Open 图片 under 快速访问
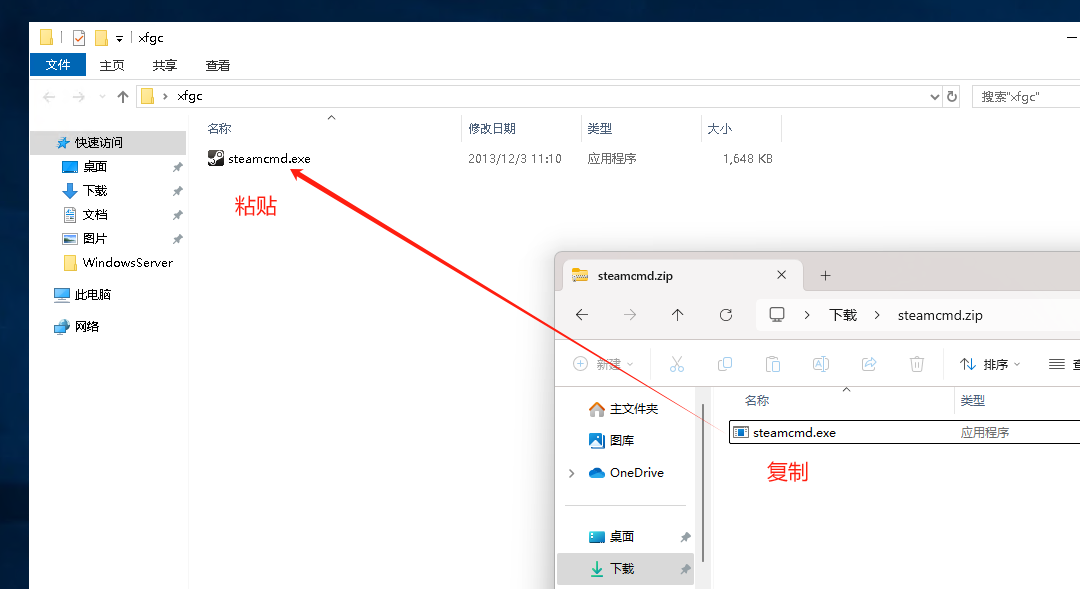Screen dimensions: 1080x589 94,239
